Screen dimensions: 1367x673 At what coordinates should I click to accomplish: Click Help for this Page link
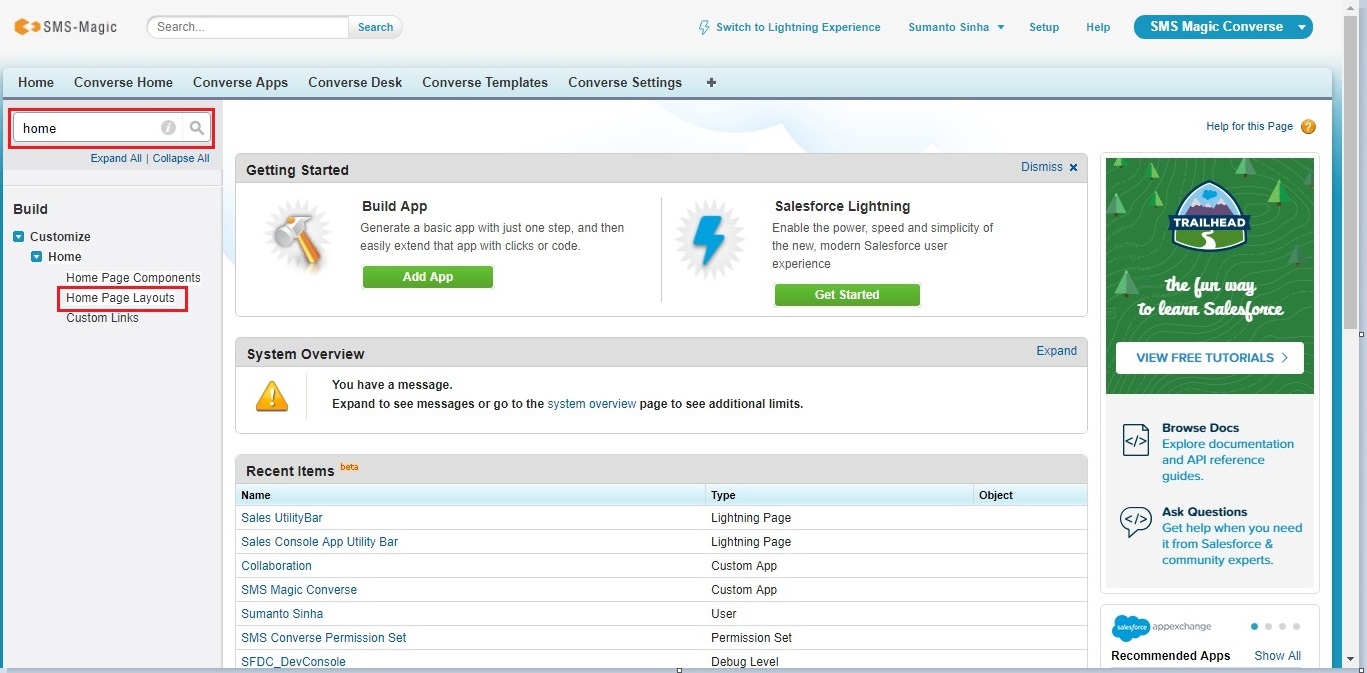[1250, 127]
